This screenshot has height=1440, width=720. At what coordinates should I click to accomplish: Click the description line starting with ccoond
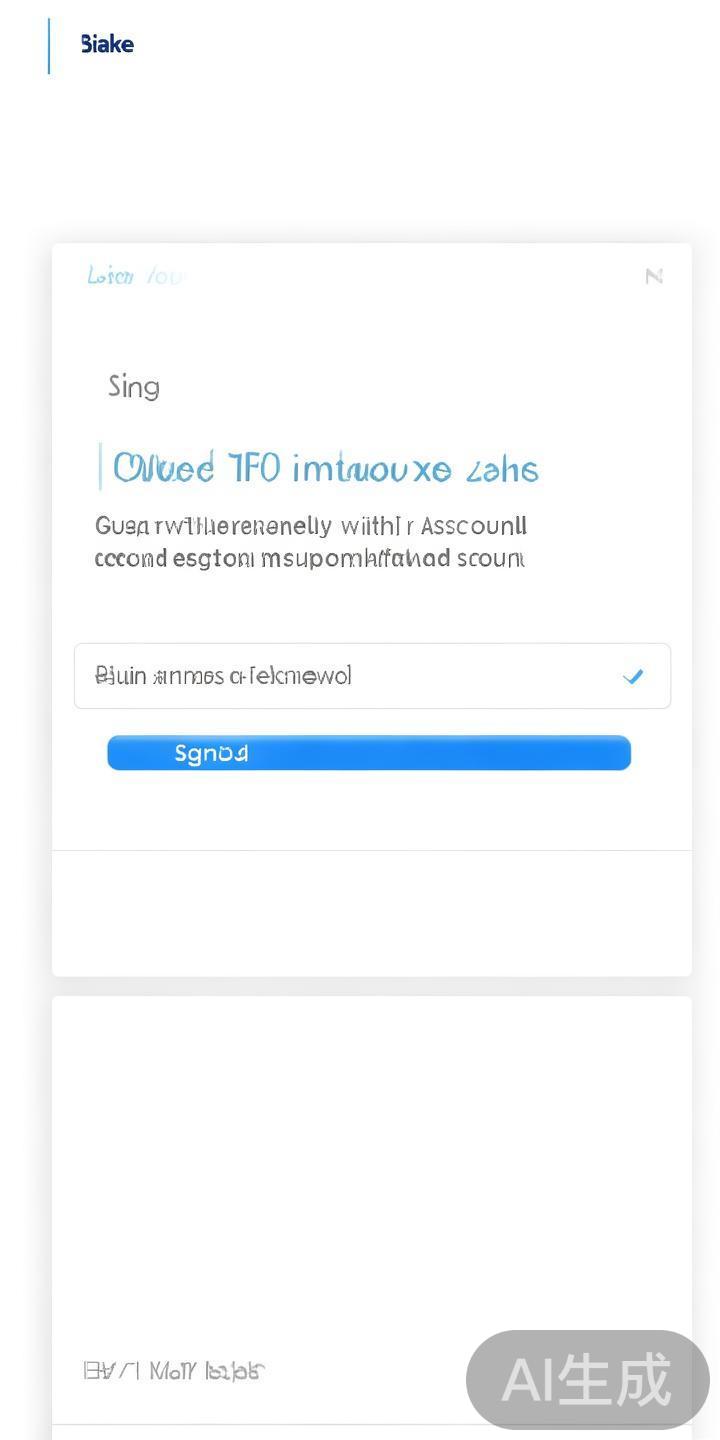click(309, 558)
